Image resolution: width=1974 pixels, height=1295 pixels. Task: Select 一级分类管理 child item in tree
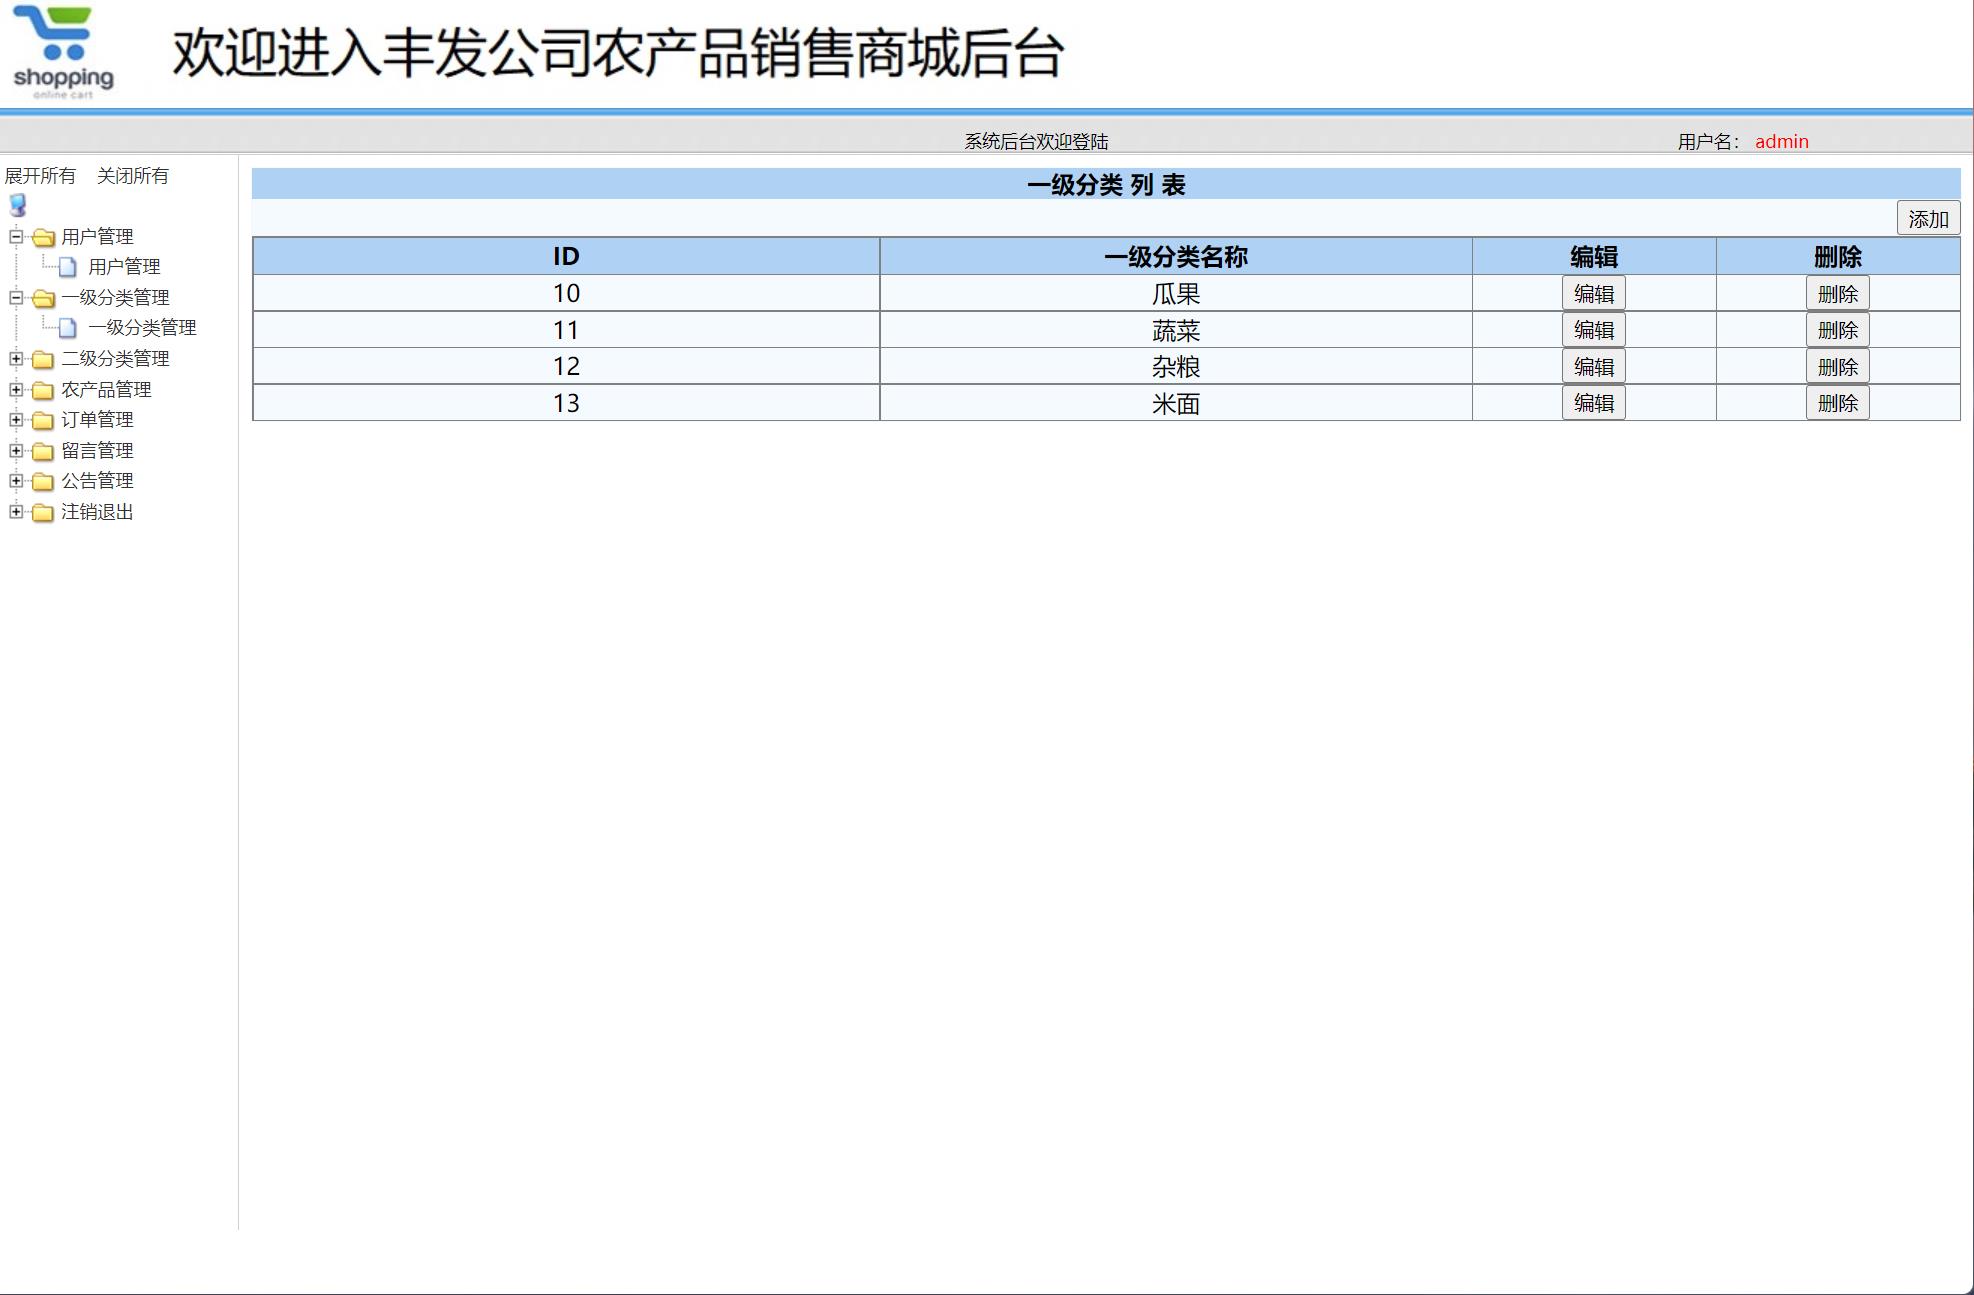pos(145,327)
